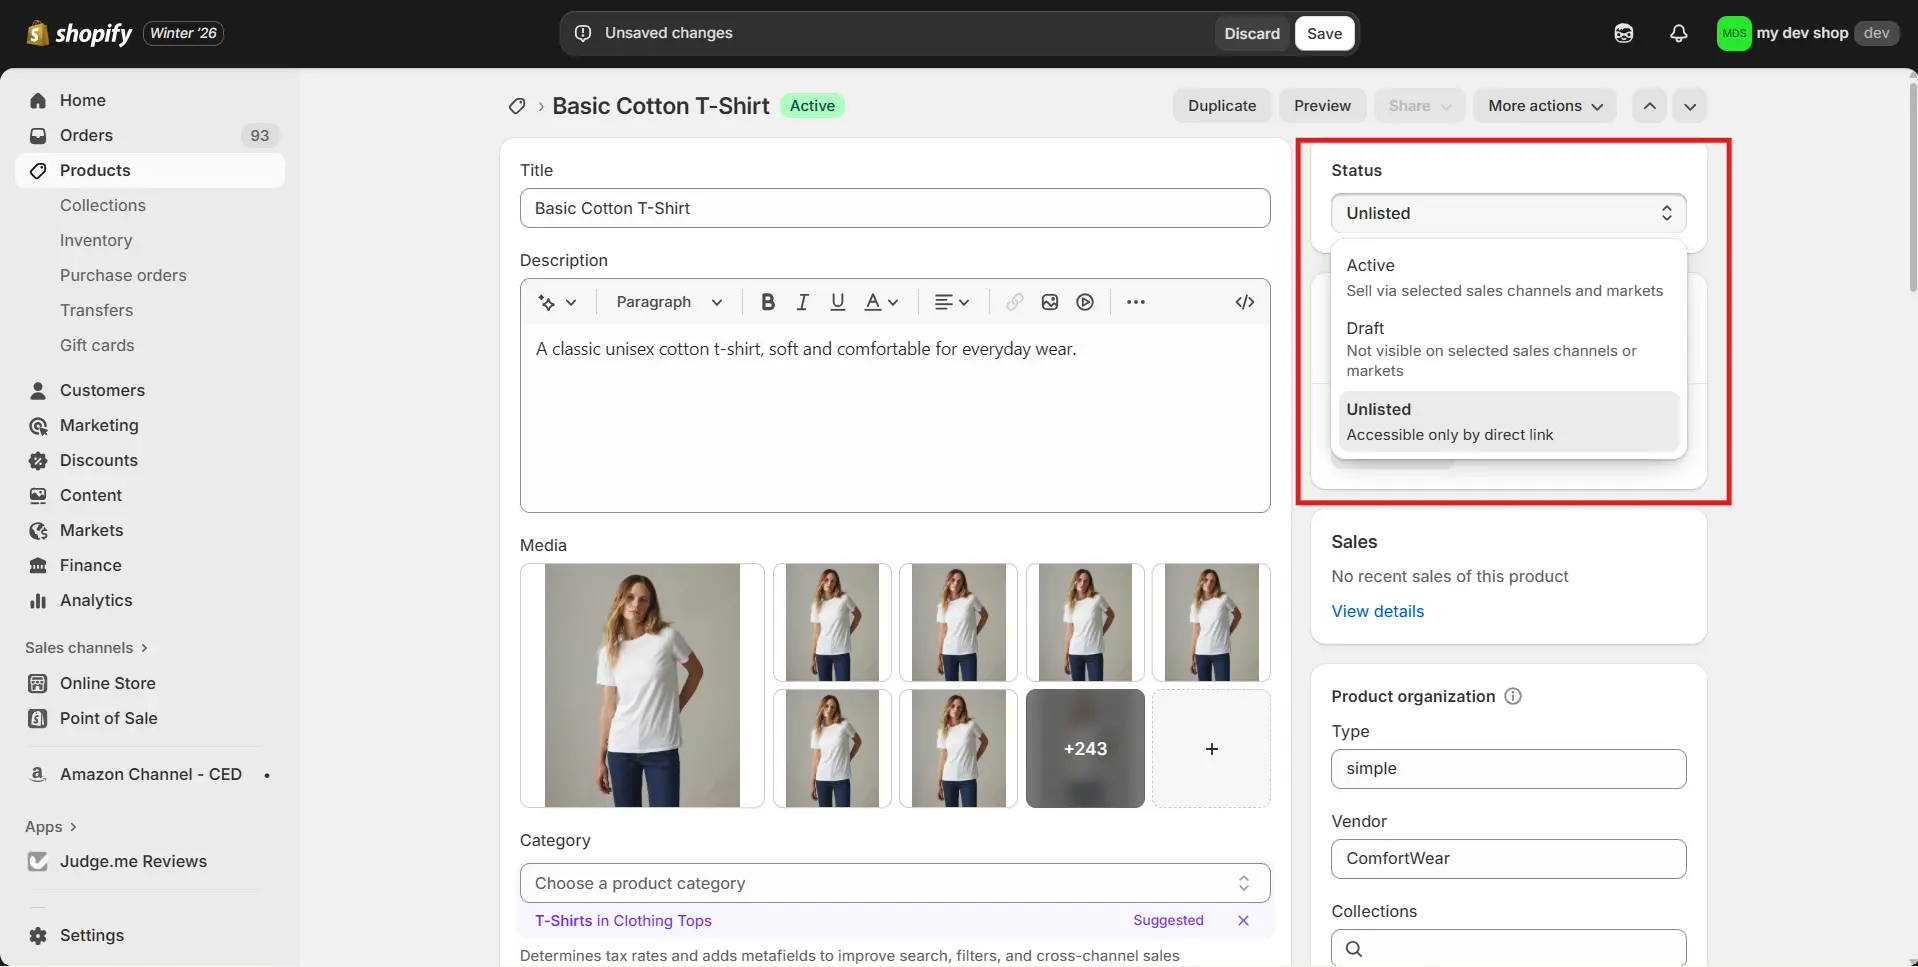Open the More actions menu
The image size is (1918, 967).
click(x=1543, y=106)
